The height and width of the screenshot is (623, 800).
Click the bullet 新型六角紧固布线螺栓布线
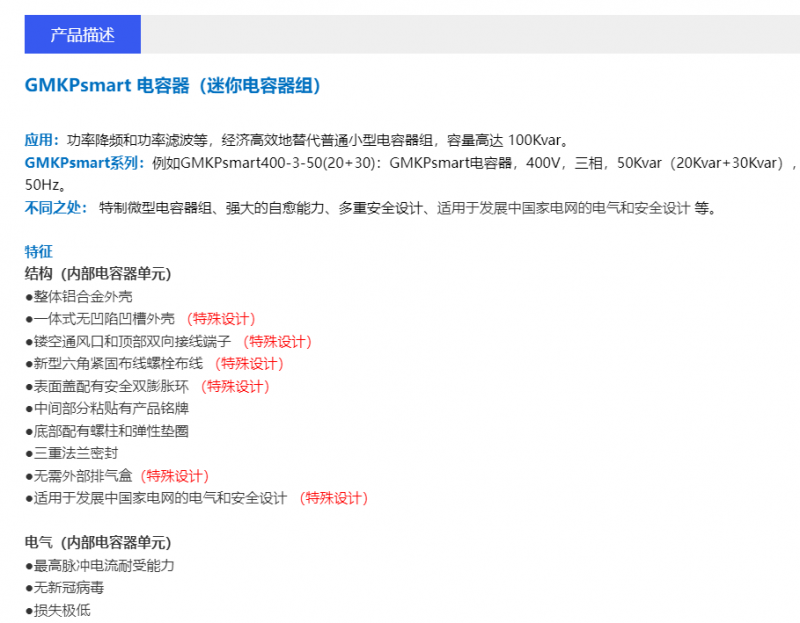coord(114,364)
